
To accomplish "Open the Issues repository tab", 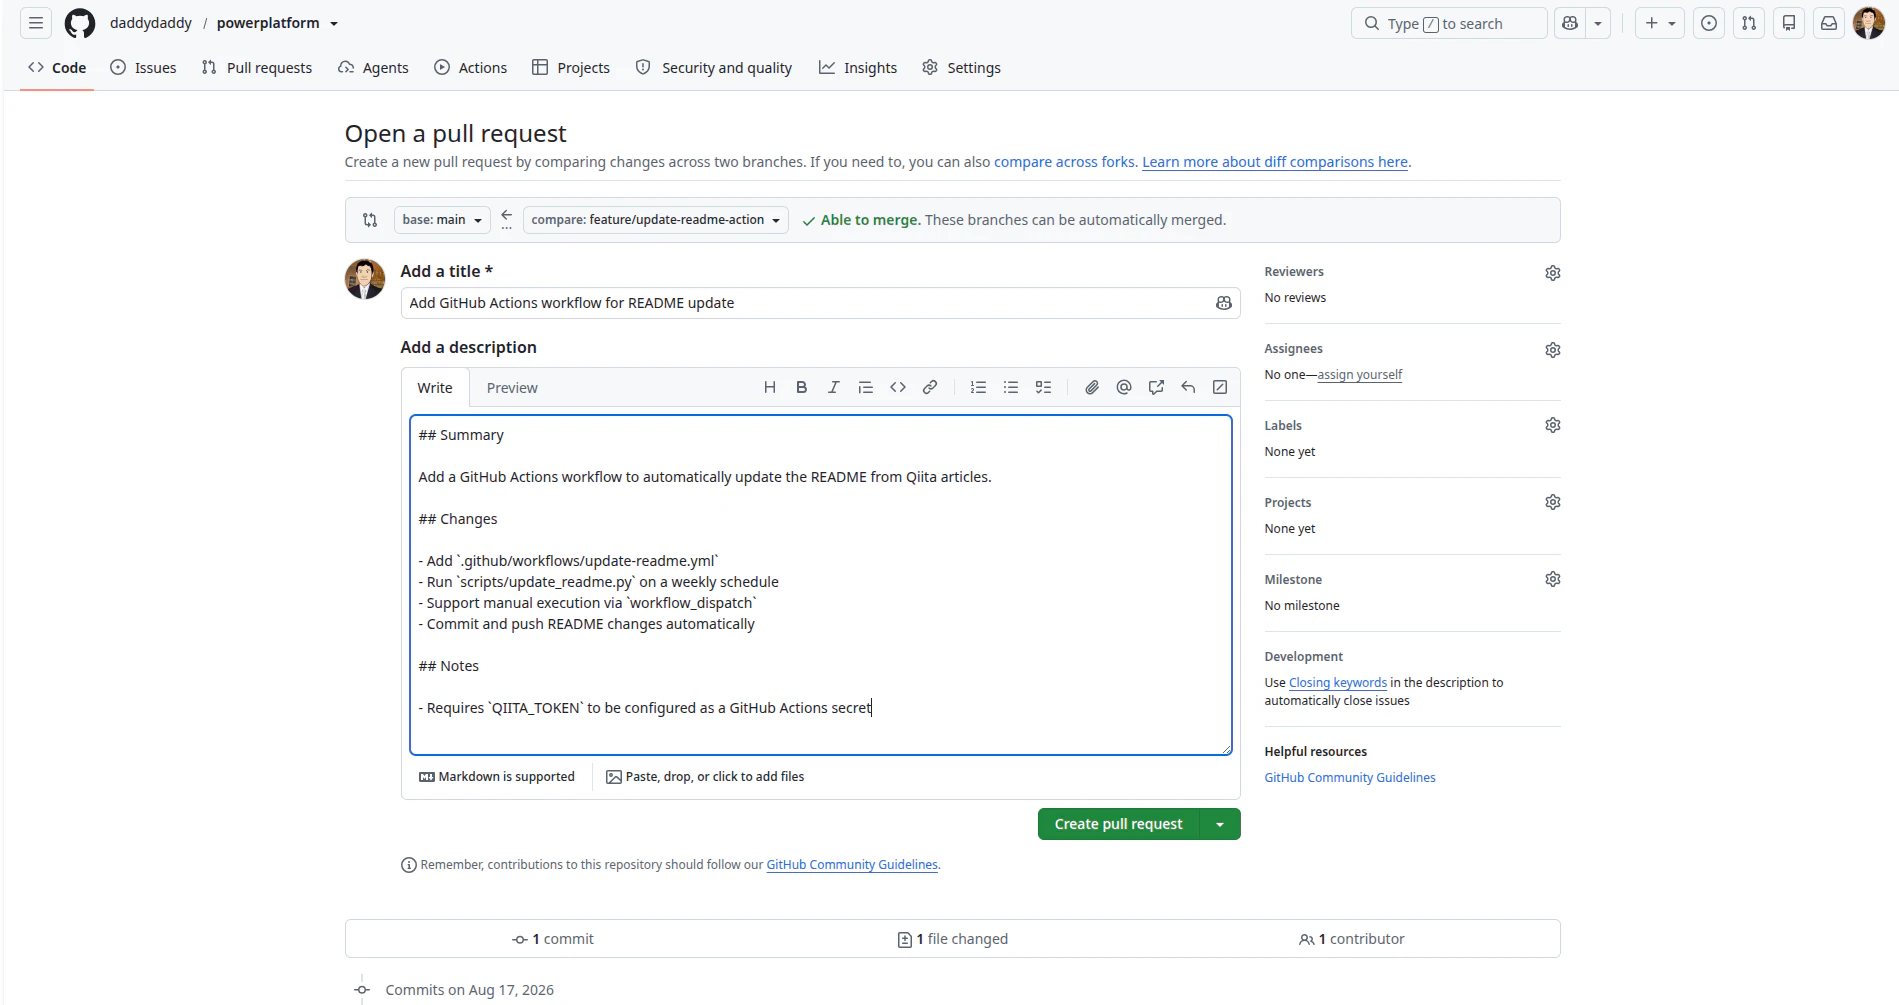I will click(143, 68).
